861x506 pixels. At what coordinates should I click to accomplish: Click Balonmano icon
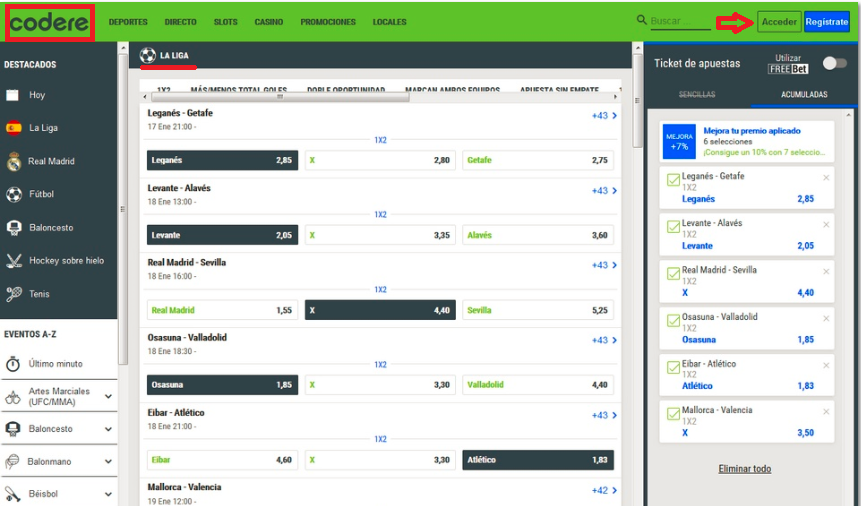coord(12,461)
